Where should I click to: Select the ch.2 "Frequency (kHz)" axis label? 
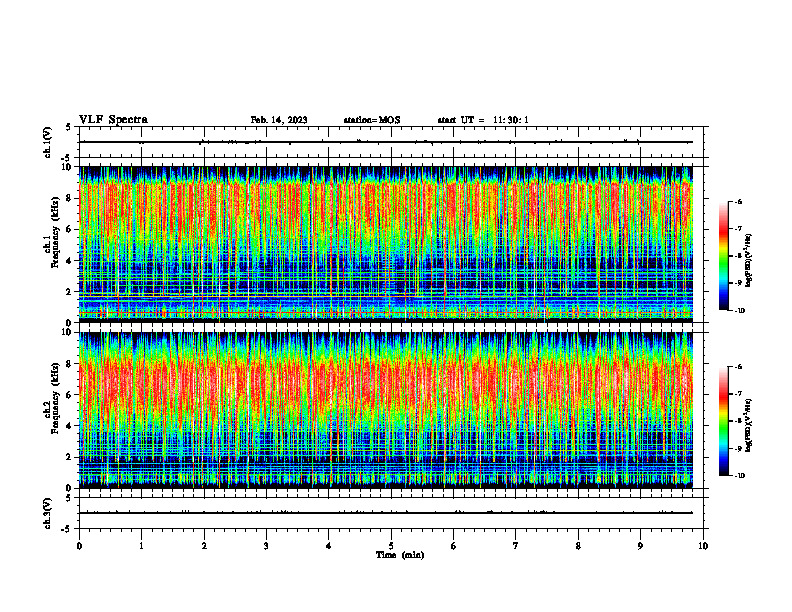[x=55, y=398]
